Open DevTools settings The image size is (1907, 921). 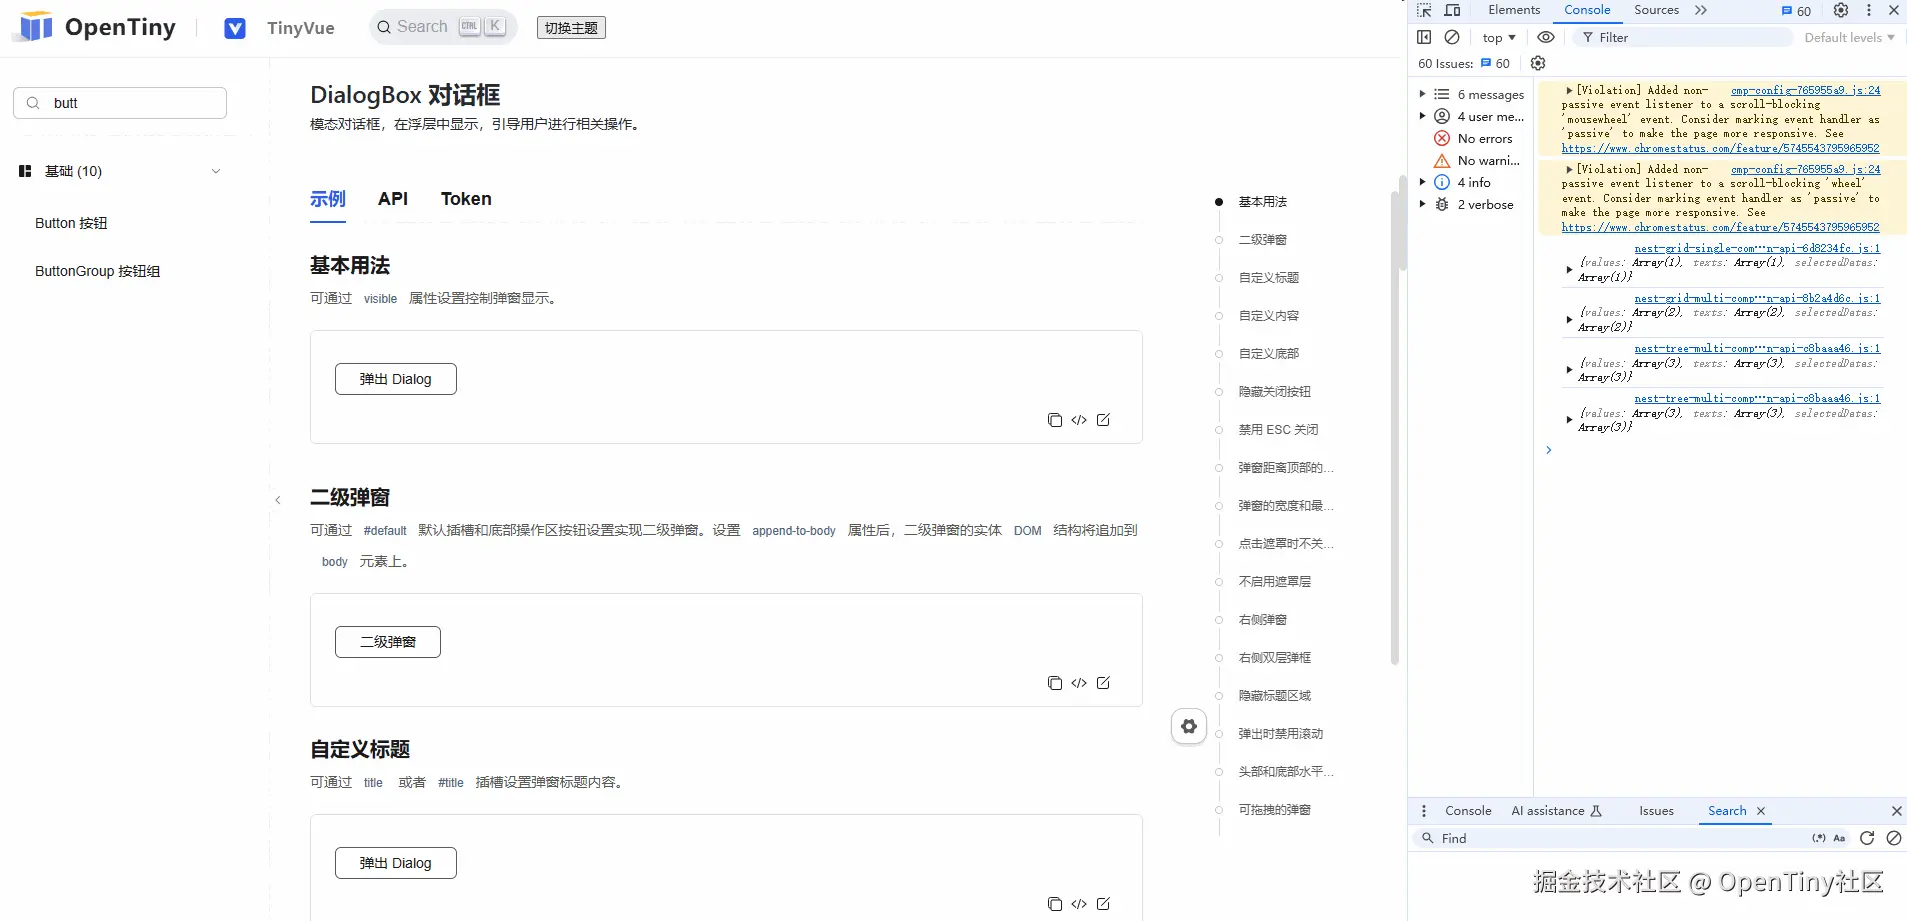1841,10
